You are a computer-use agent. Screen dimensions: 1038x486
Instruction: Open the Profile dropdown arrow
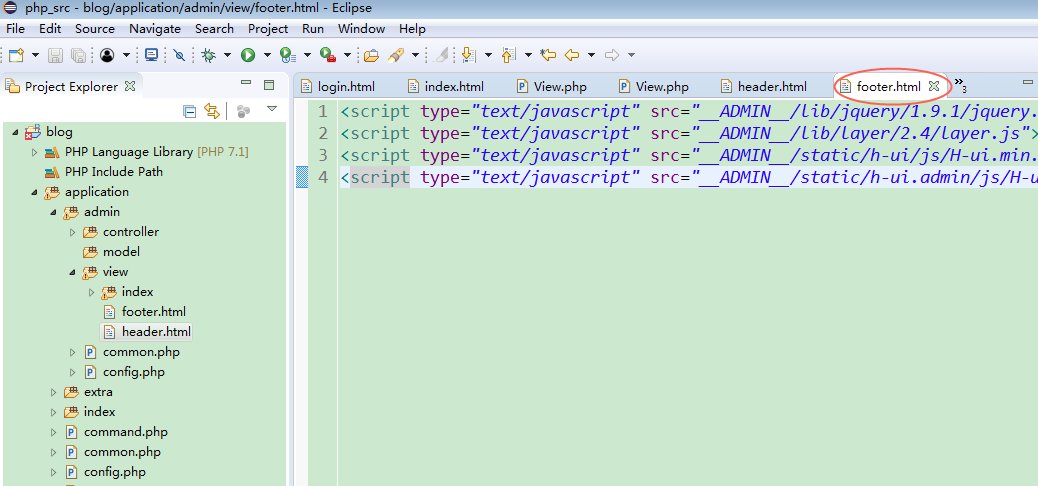point(307,55)
